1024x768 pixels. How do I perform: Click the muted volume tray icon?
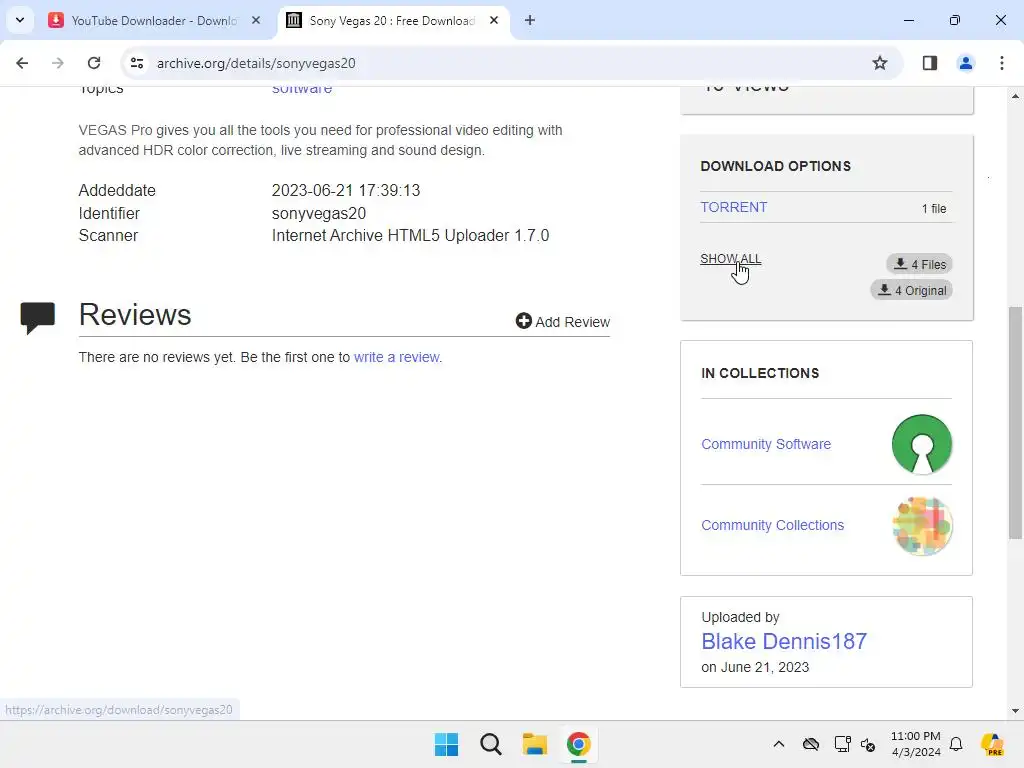click(x=868, y=744)
